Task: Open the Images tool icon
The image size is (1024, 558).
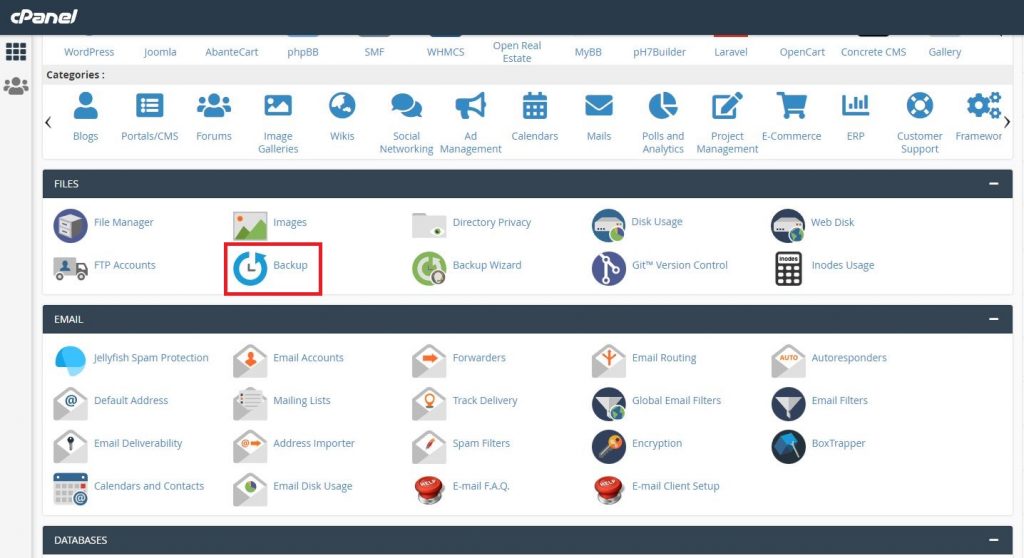Action: [x=250, y=225]
